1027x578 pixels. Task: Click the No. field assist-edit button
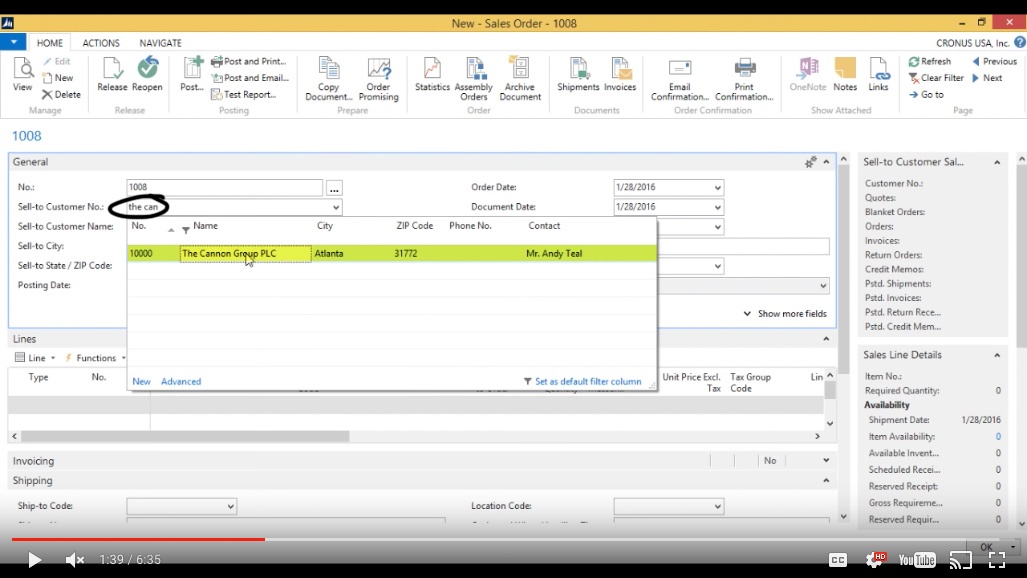334,188
